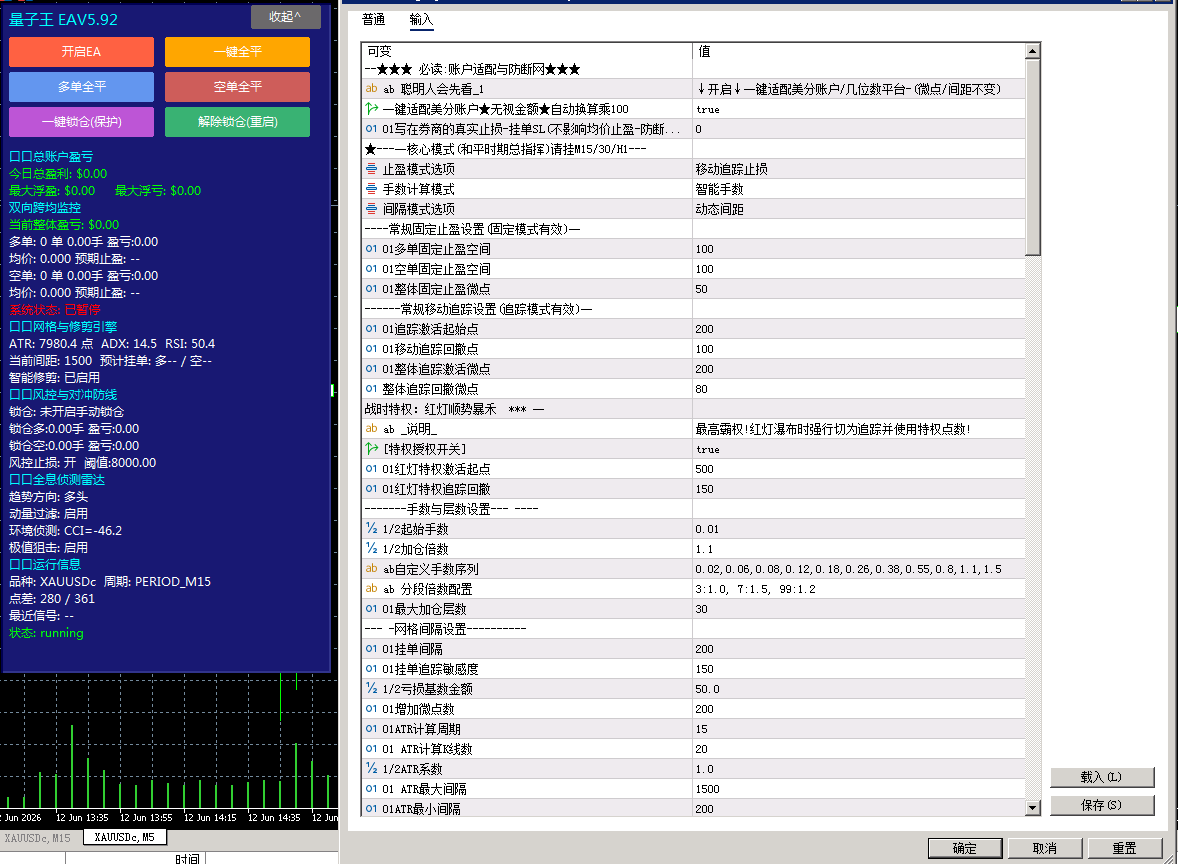Click 载入(L) to load preset
The height and width of the screenshot is (864, 1178).
[1101, 777]
